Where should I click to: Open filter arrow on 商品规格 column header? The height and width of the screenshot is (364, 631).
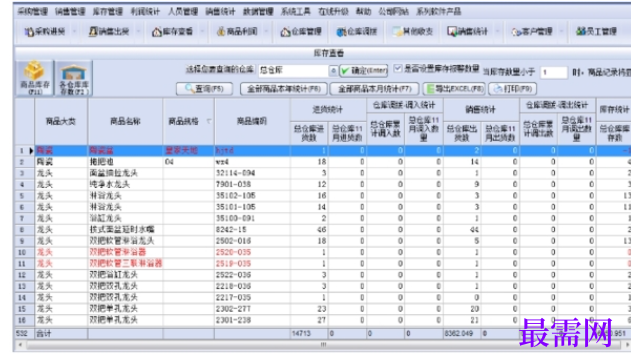209,121
